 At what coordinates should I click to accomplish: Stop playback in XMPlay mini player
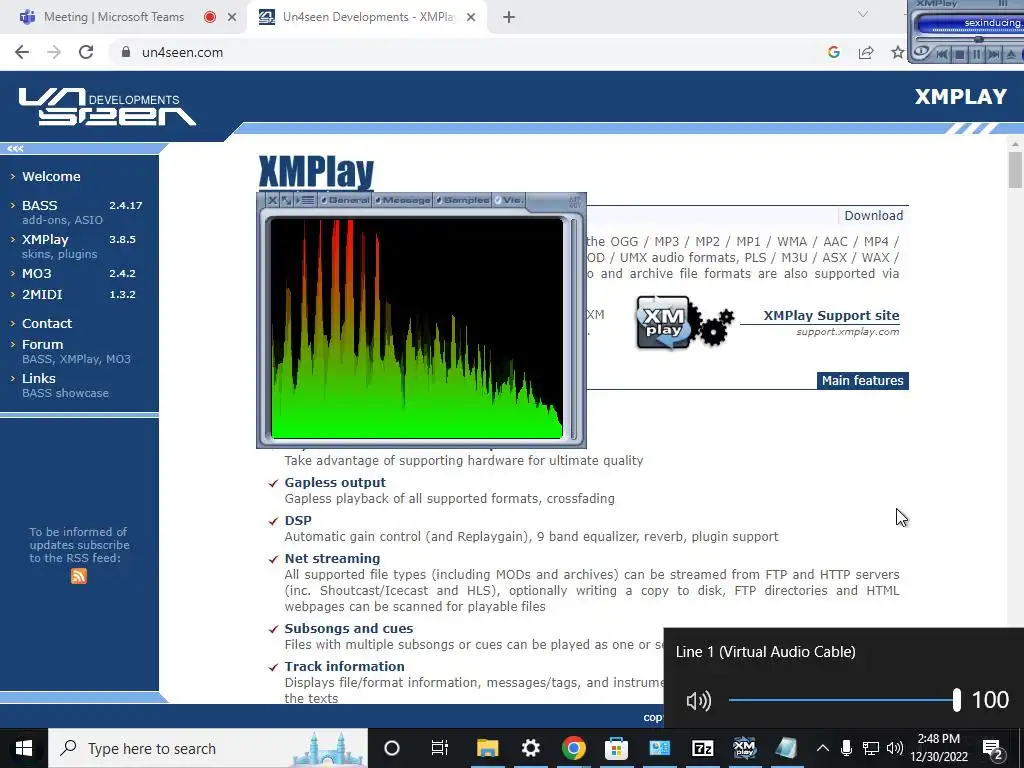[959, 54]
